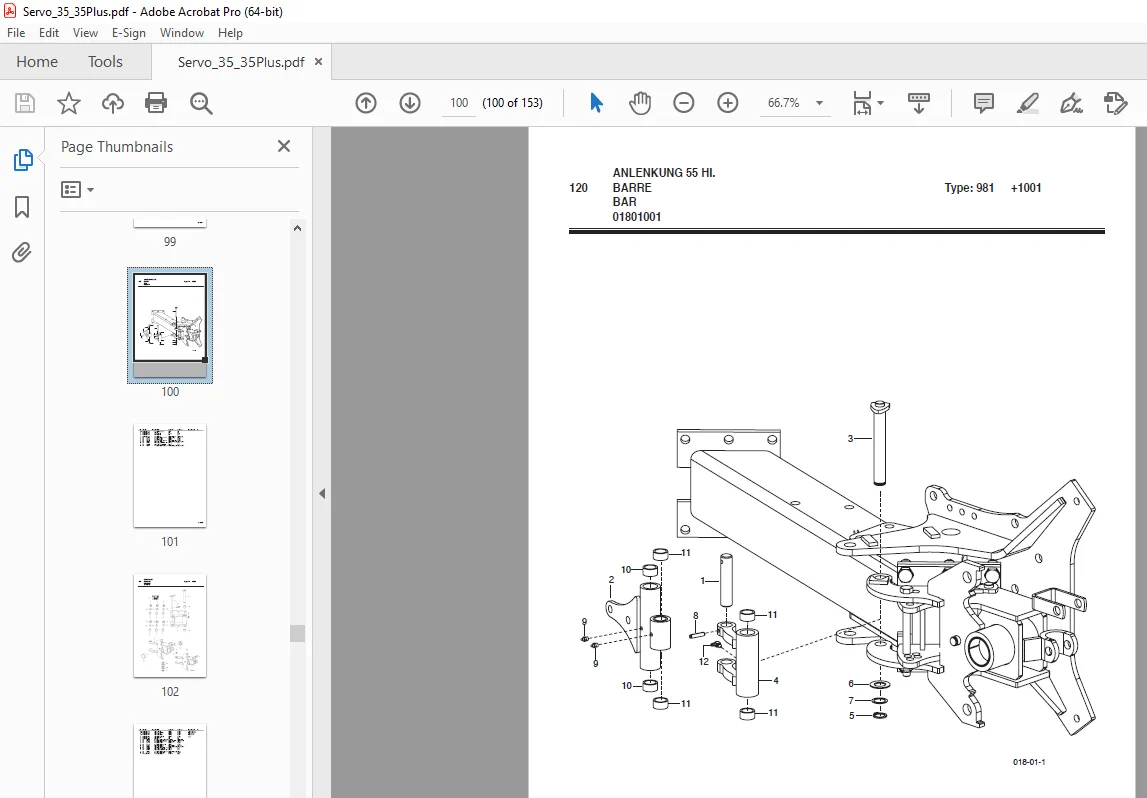Open the sign document pen tool

1072,103
